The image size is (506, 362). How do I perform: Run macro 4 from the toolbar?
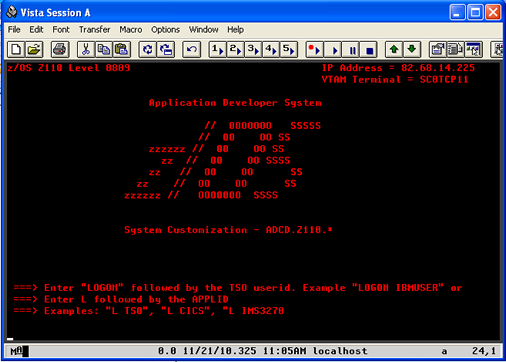(x=271, y=50)
